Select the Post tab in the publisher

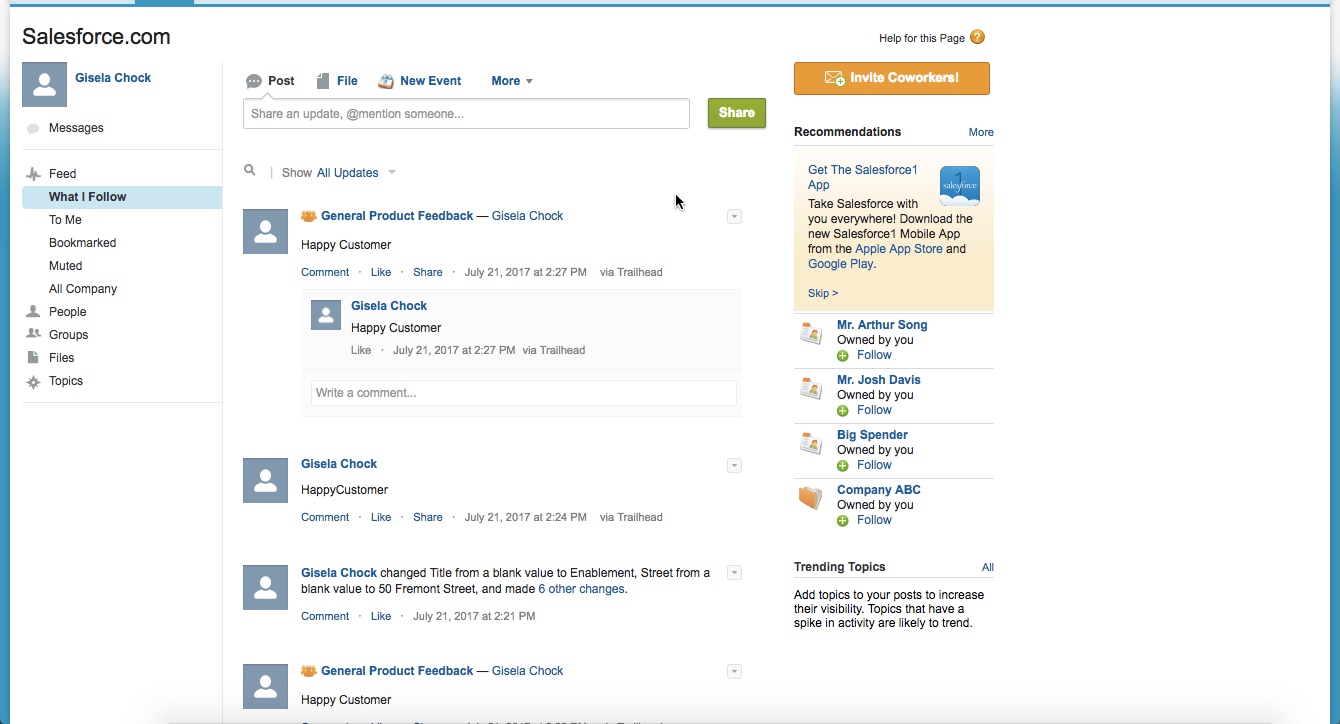pyautogui.click(x=271, y=81)
